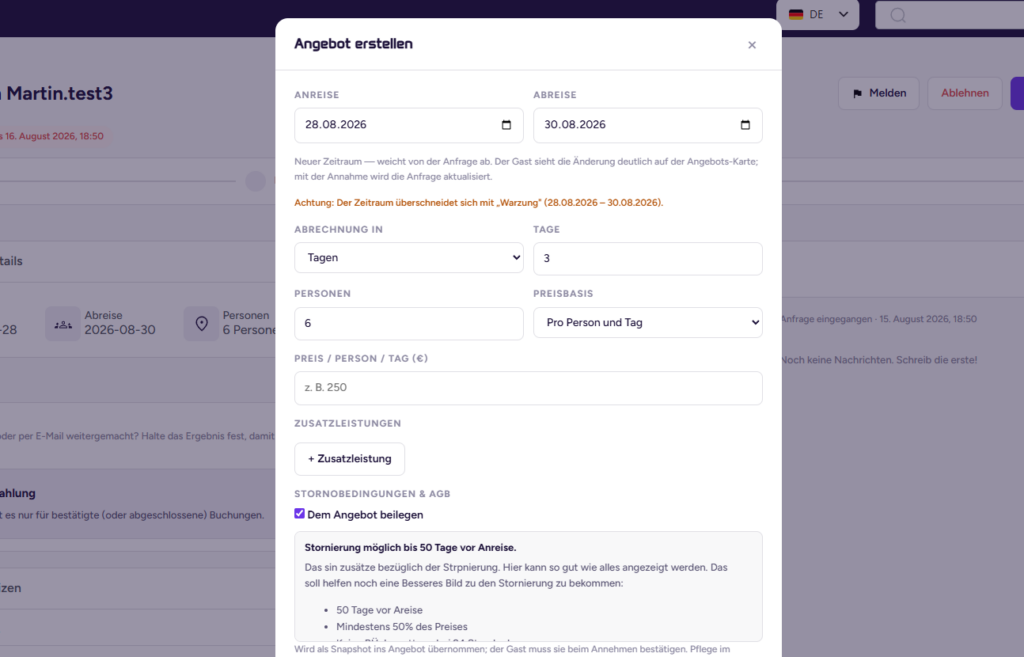
Task: Click the German flag icon
Action: pos(795,14)
